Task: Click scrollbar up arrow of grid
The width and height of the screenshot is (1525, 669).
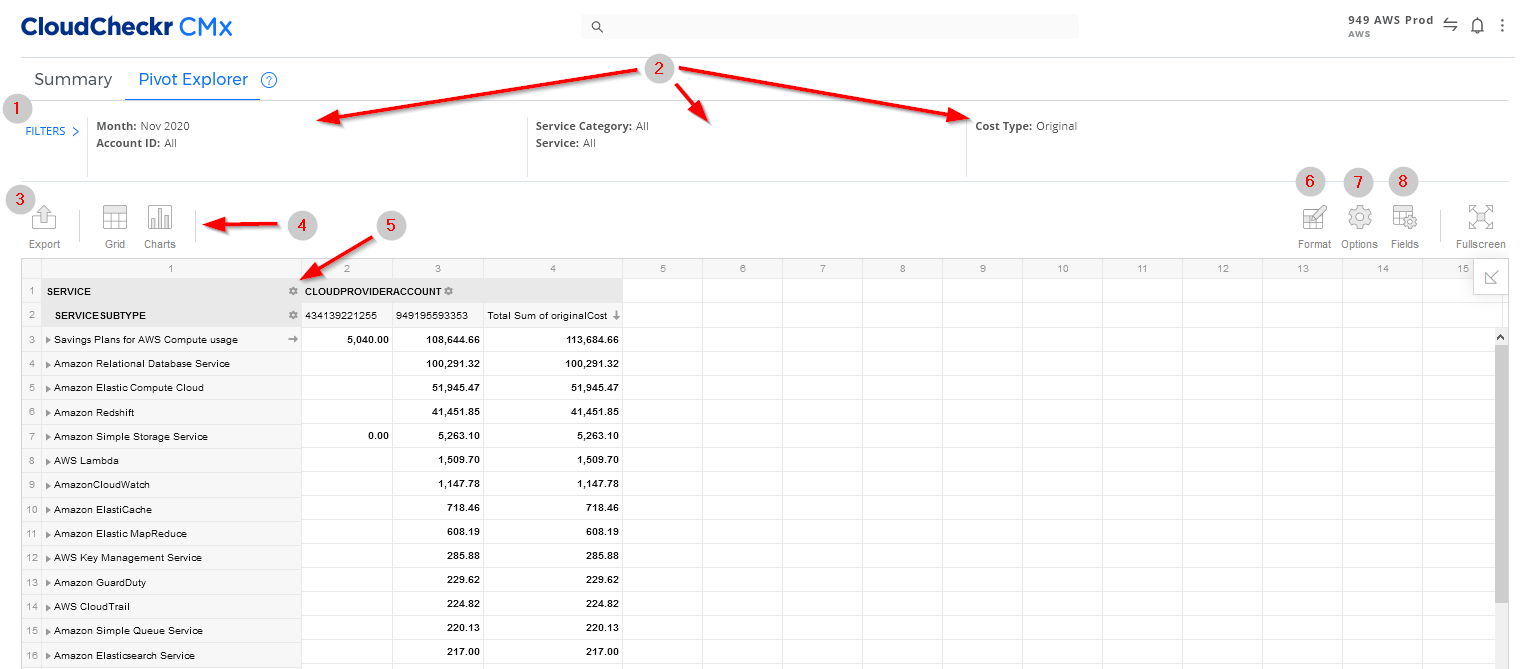Action: (1501, 338)
